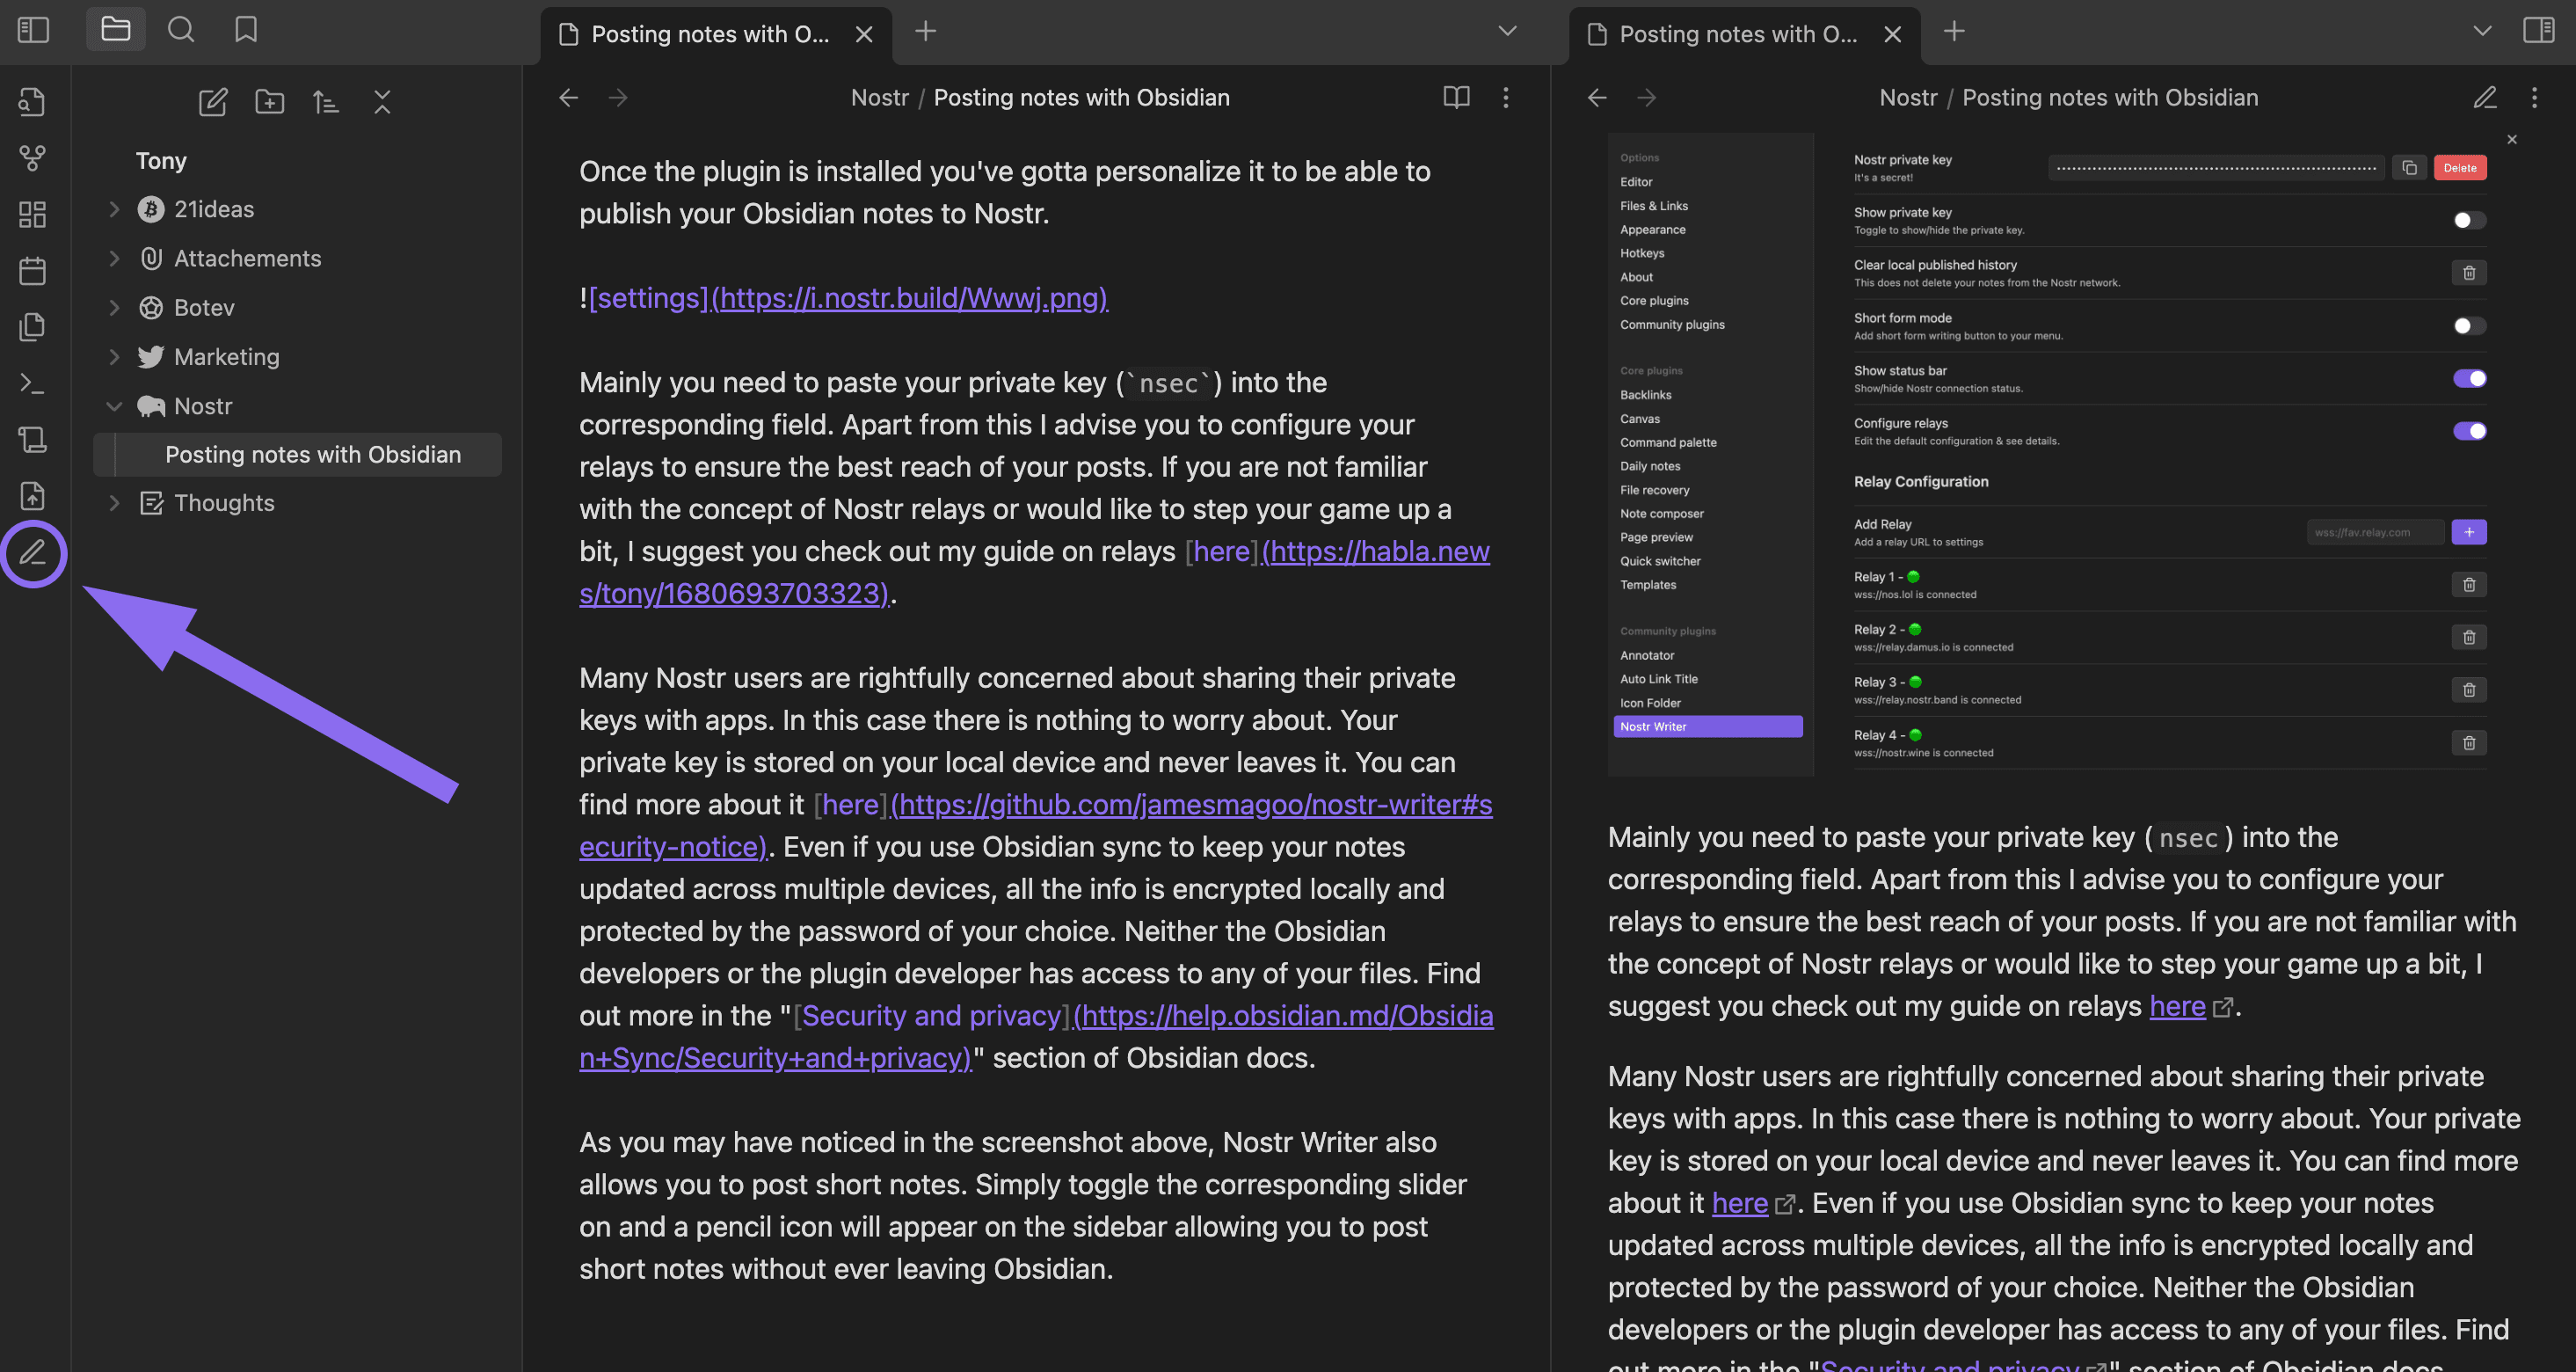Close the left pane's note tab
This screenshot has height=1372, width=2576.
(864, 35)
